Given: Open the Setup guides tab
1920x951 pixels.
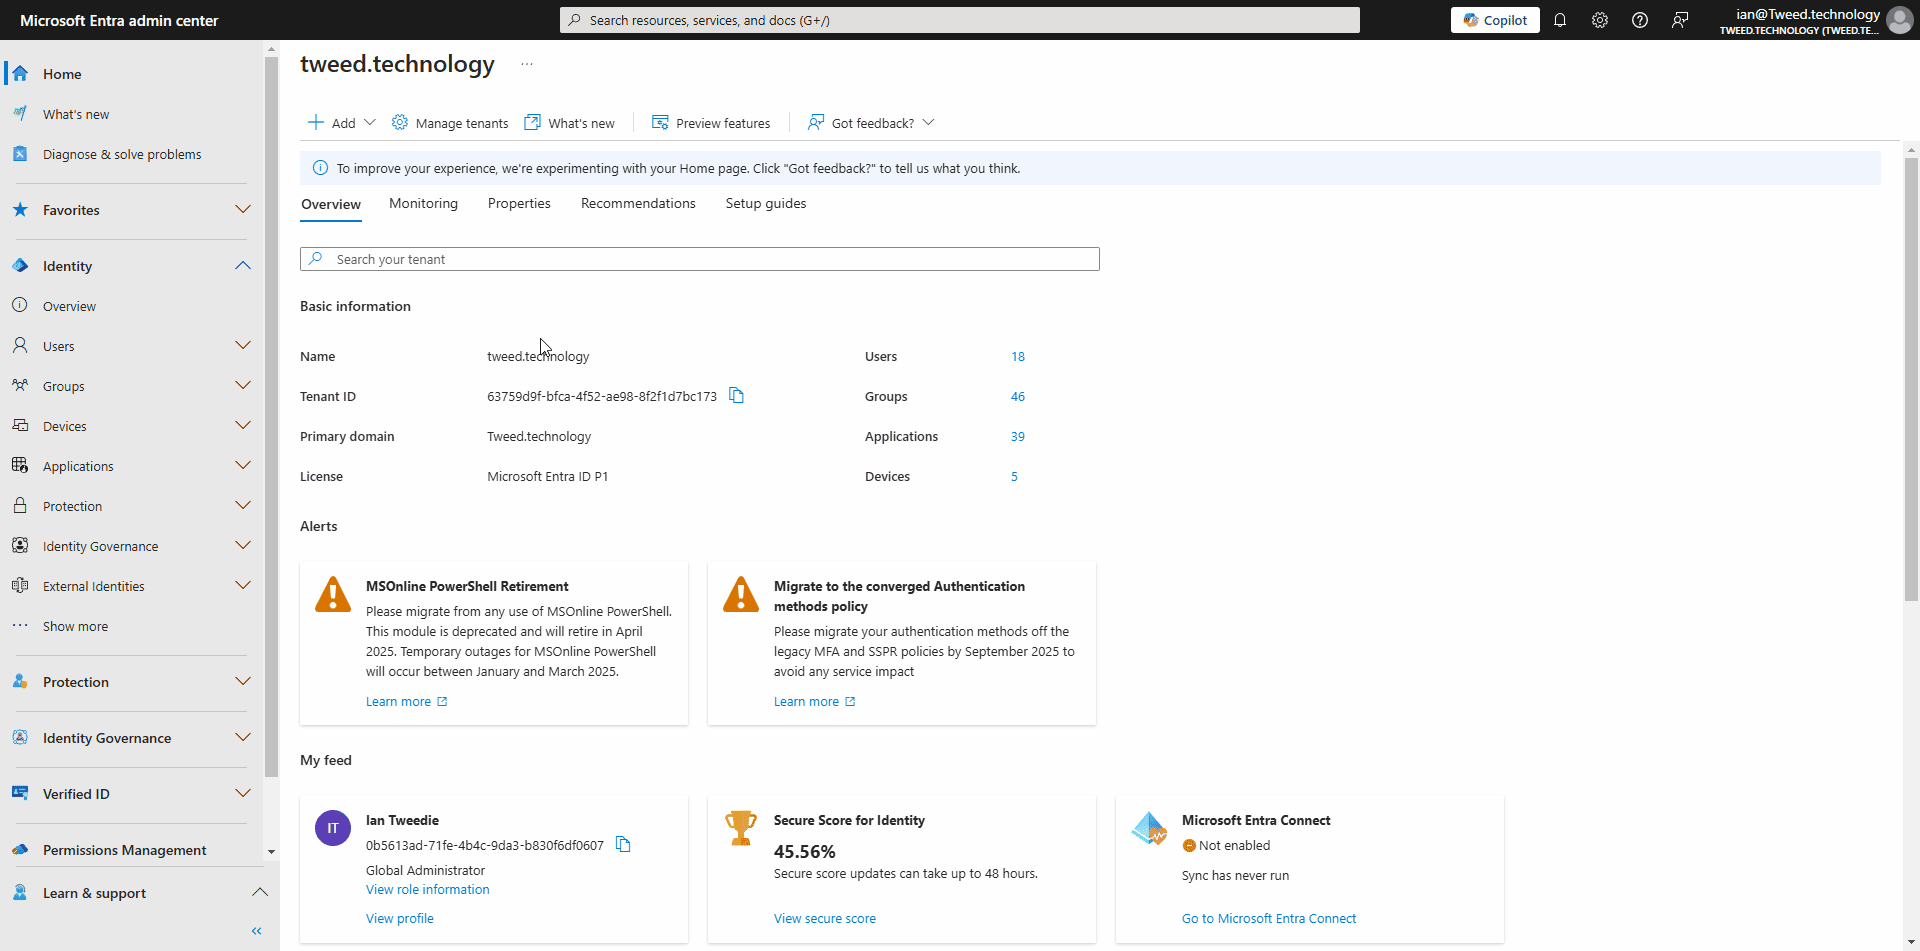Looking at the screenshot, I should (x=765, y=203).
